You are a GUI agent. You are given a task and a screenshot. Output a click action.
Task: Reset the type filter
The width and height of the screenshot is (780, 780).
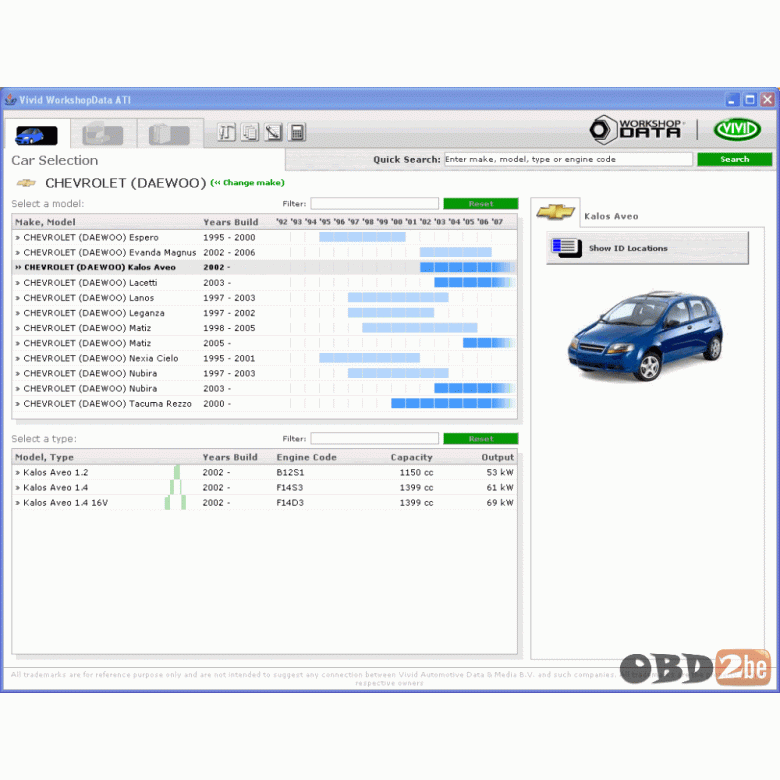[x=481, y=438]
